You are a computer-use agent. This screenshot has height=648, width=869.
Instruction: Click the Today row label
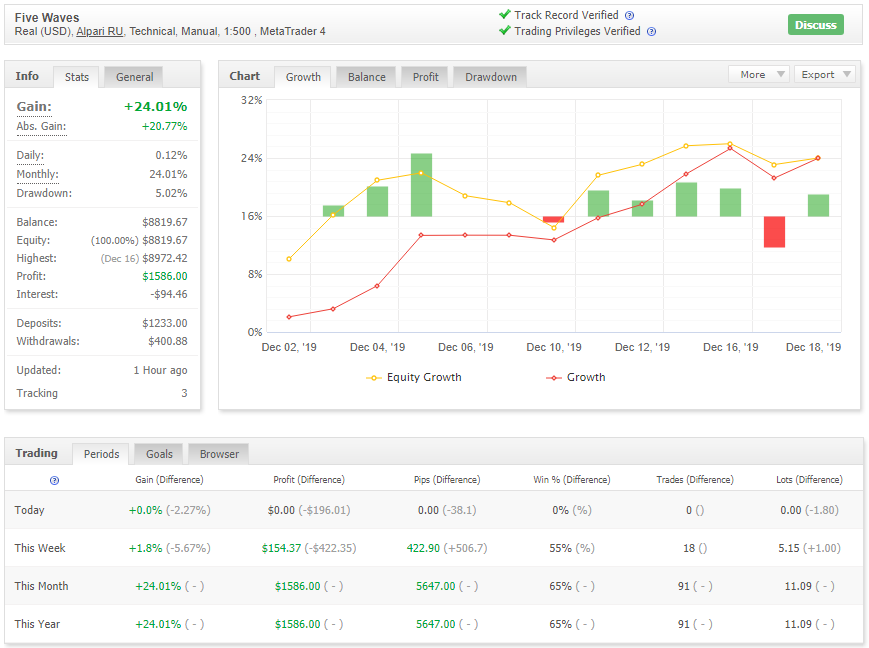point(29,510)
